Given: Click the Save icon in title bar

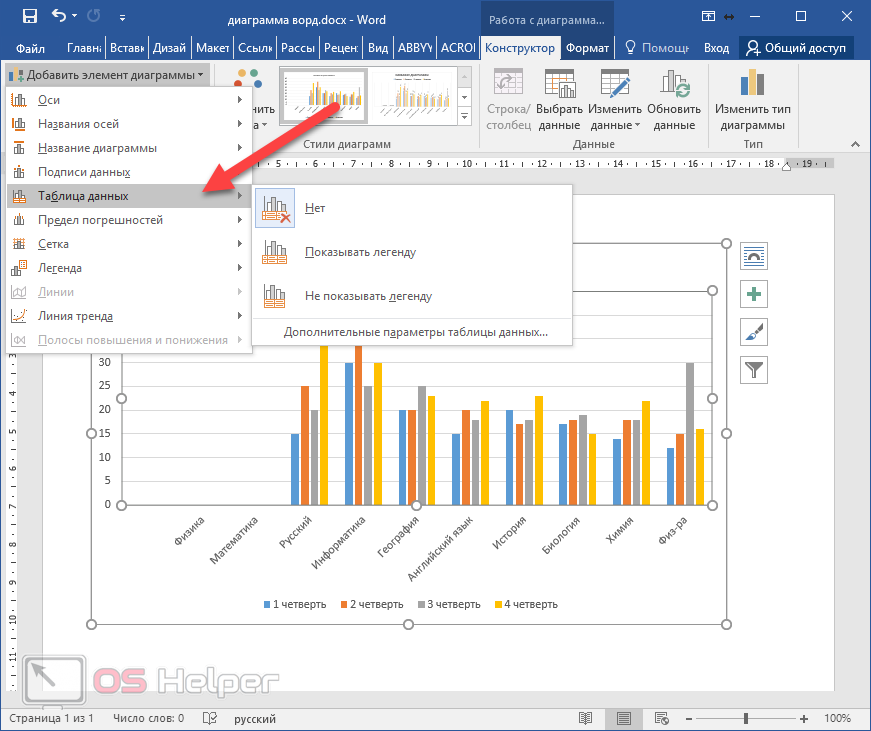Looking at the screenshot, I should click(x=29, y=16).
